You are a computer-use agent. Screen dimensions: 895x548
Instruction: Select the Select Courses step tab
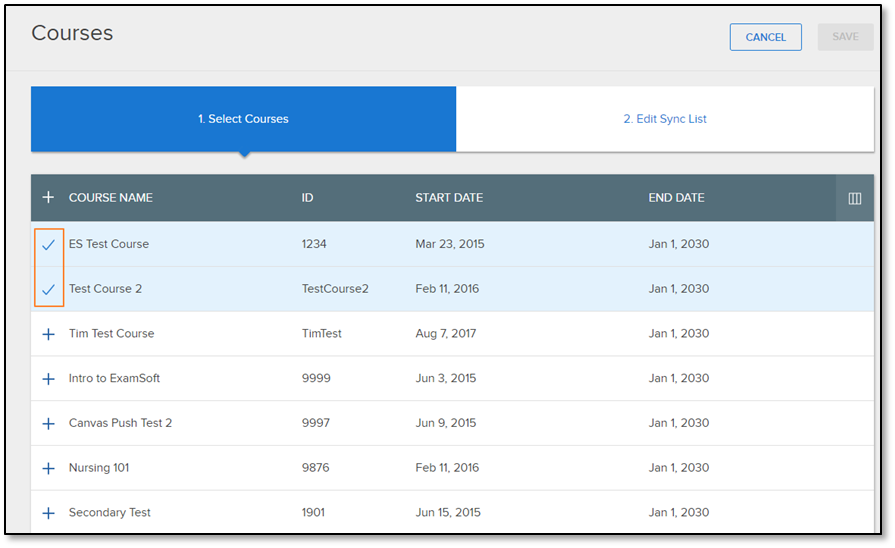[243, 119]
